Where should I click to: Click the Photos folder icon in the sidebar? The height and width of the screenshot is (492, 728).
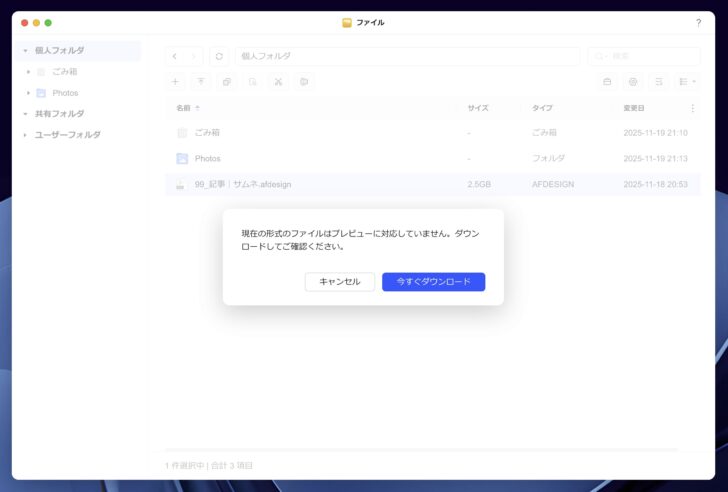click(41, 93)
